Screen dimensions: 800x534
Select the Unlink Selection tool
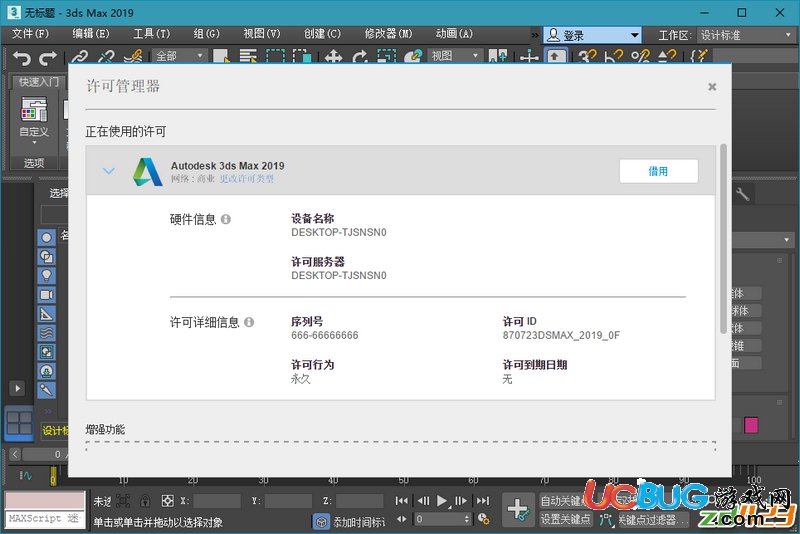coord(106,57)
